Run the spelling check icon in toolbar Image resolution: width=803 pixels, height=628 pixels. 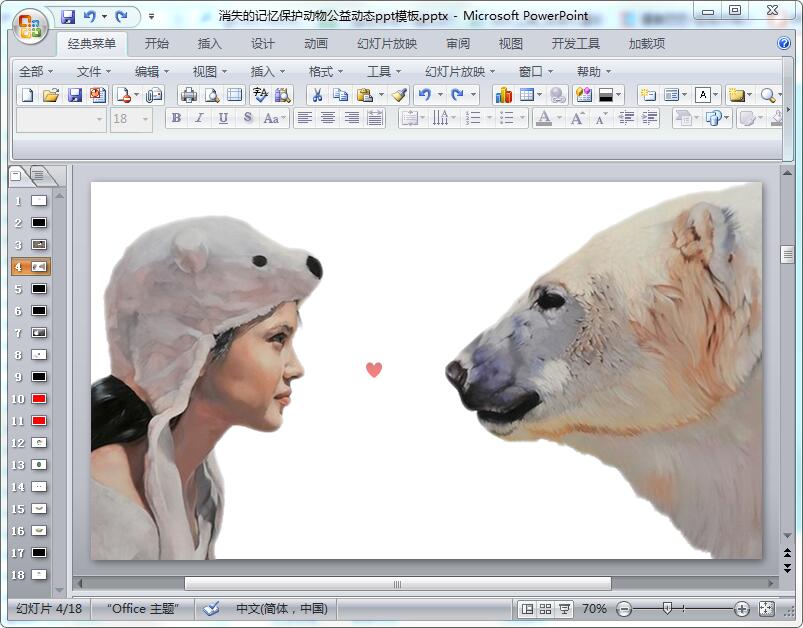260,95
